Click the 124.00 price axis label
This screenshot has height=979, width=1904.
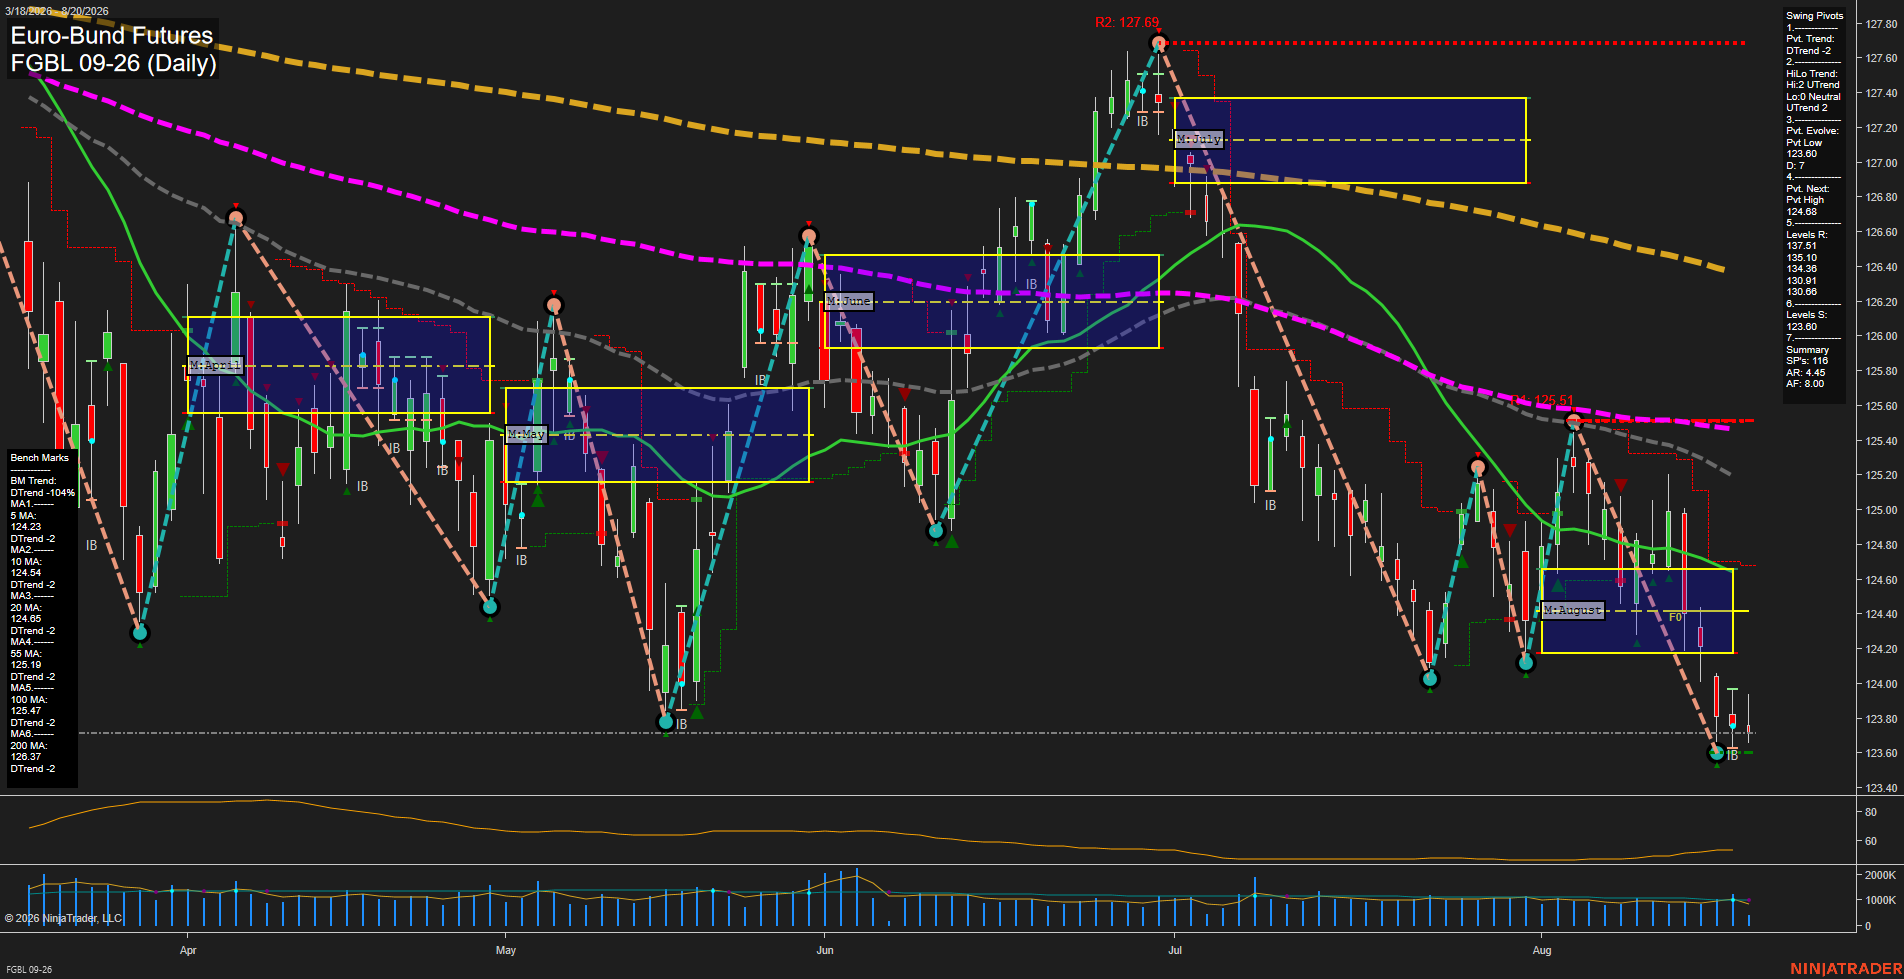tap(1881, 684)
